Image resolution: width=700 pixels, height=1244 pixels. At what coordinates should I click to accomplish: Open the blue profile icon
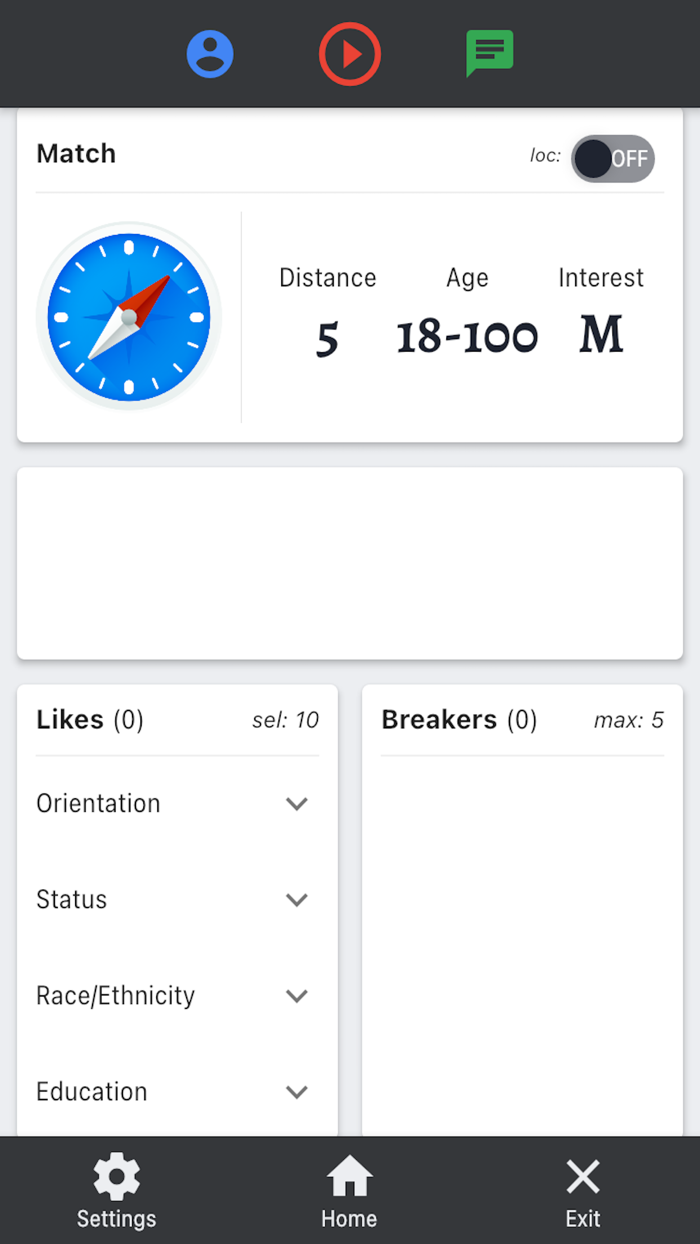click(x=210, y=54)
